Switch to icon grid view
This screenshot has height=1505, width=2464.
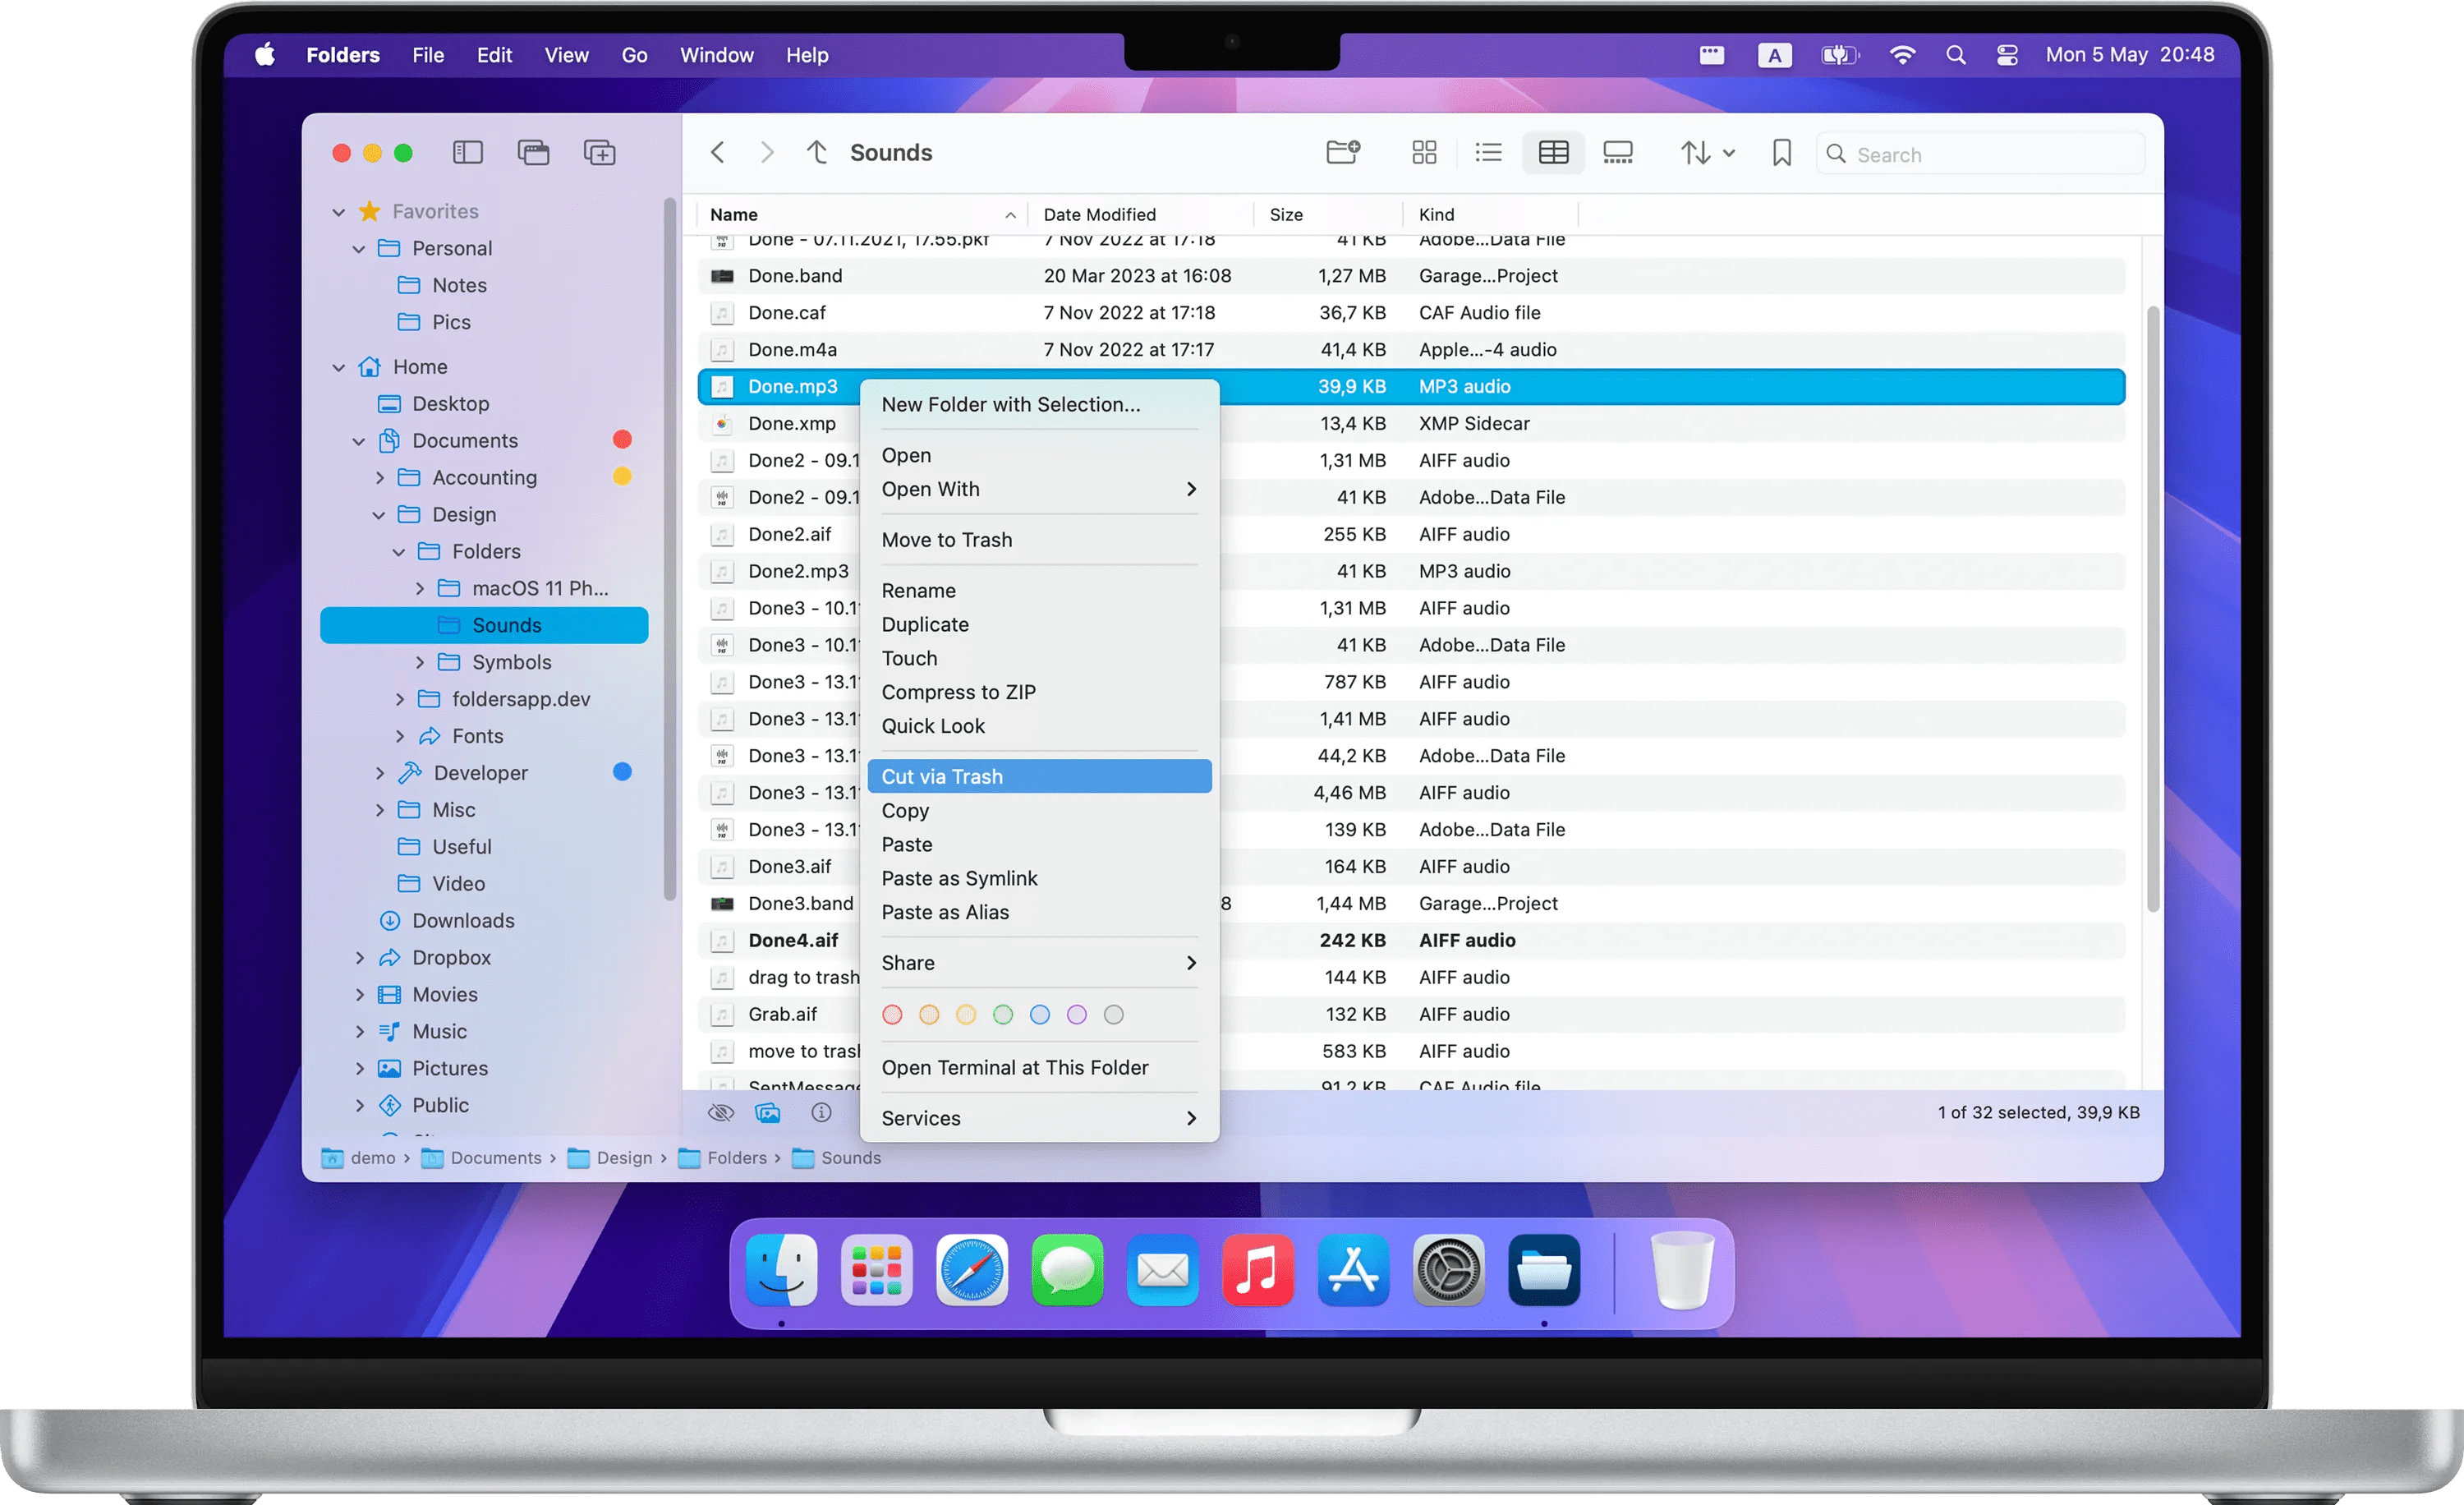pos(1424,152)
